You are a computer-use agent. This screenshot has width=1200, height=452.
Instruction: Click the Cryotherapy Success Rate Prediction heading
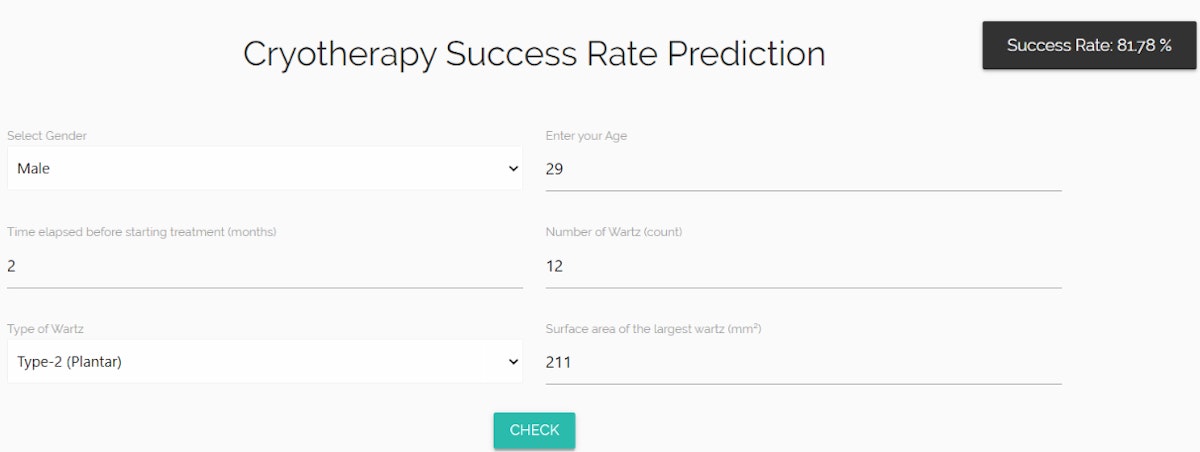(x=534, y=54)
